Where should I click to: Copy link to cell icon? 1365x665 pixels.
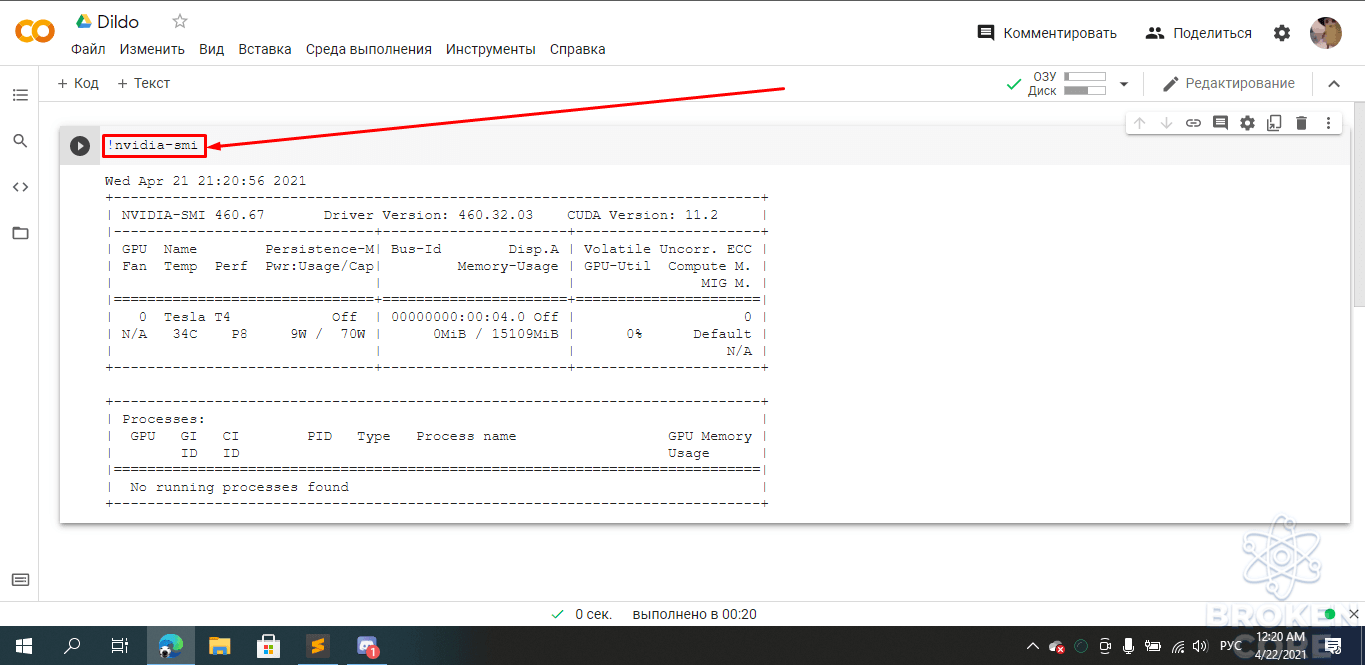pyautogui.click(x=1193, y=123)
